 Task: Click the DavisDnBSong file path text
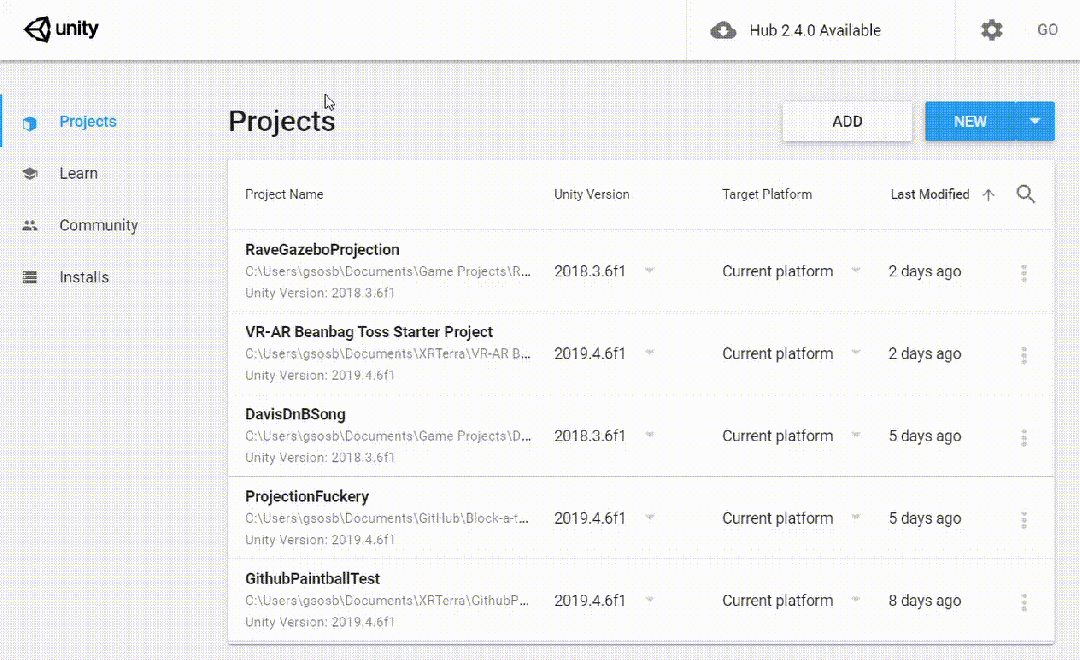pyautogui.click(x=388, y=436)
